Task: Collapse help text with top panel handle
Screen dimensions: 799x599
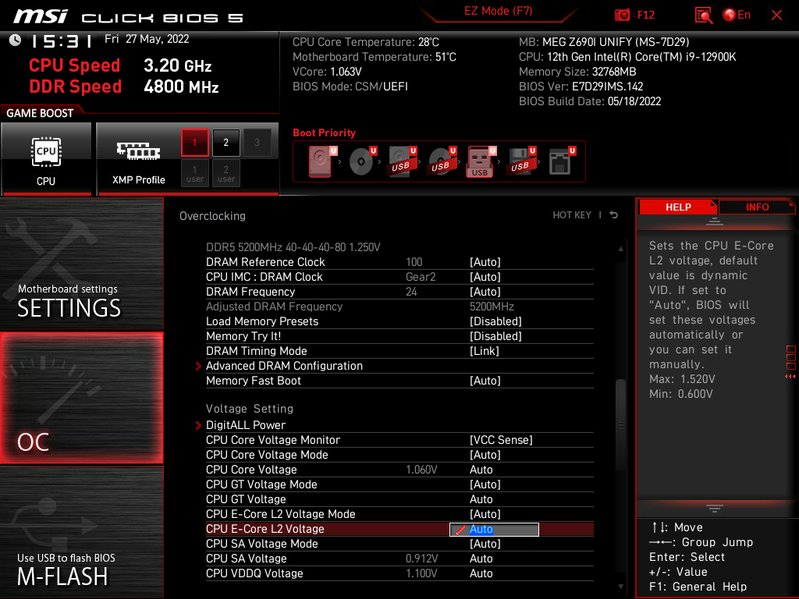Action: [x=714, y=222]
